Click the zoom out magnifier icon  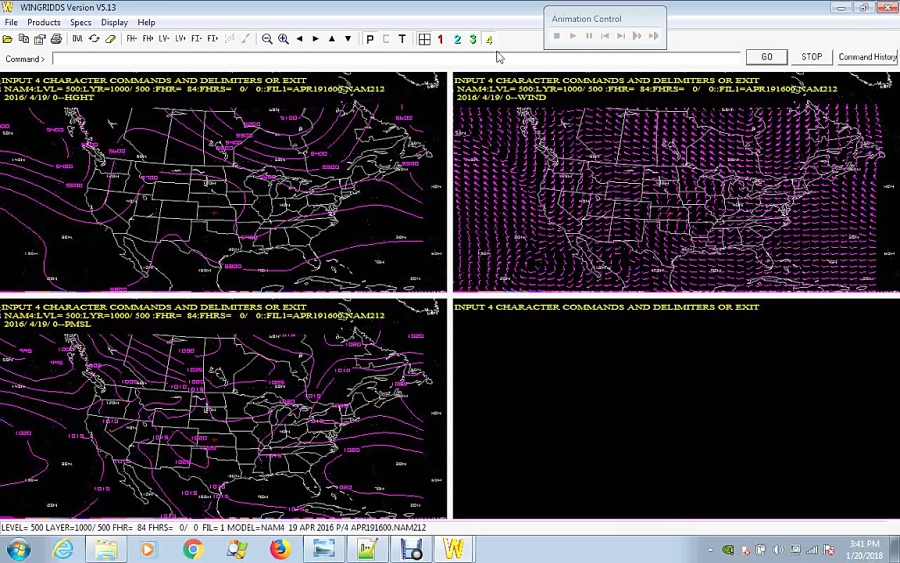point(267,39)
